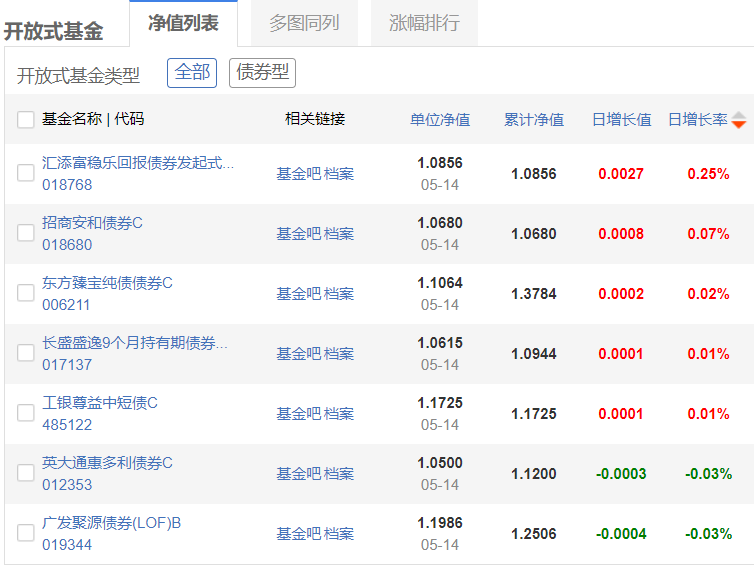Viewport: 754px width, 567px height.
Task: Sort by the 累计净值 column header
Action: point(534,119)
